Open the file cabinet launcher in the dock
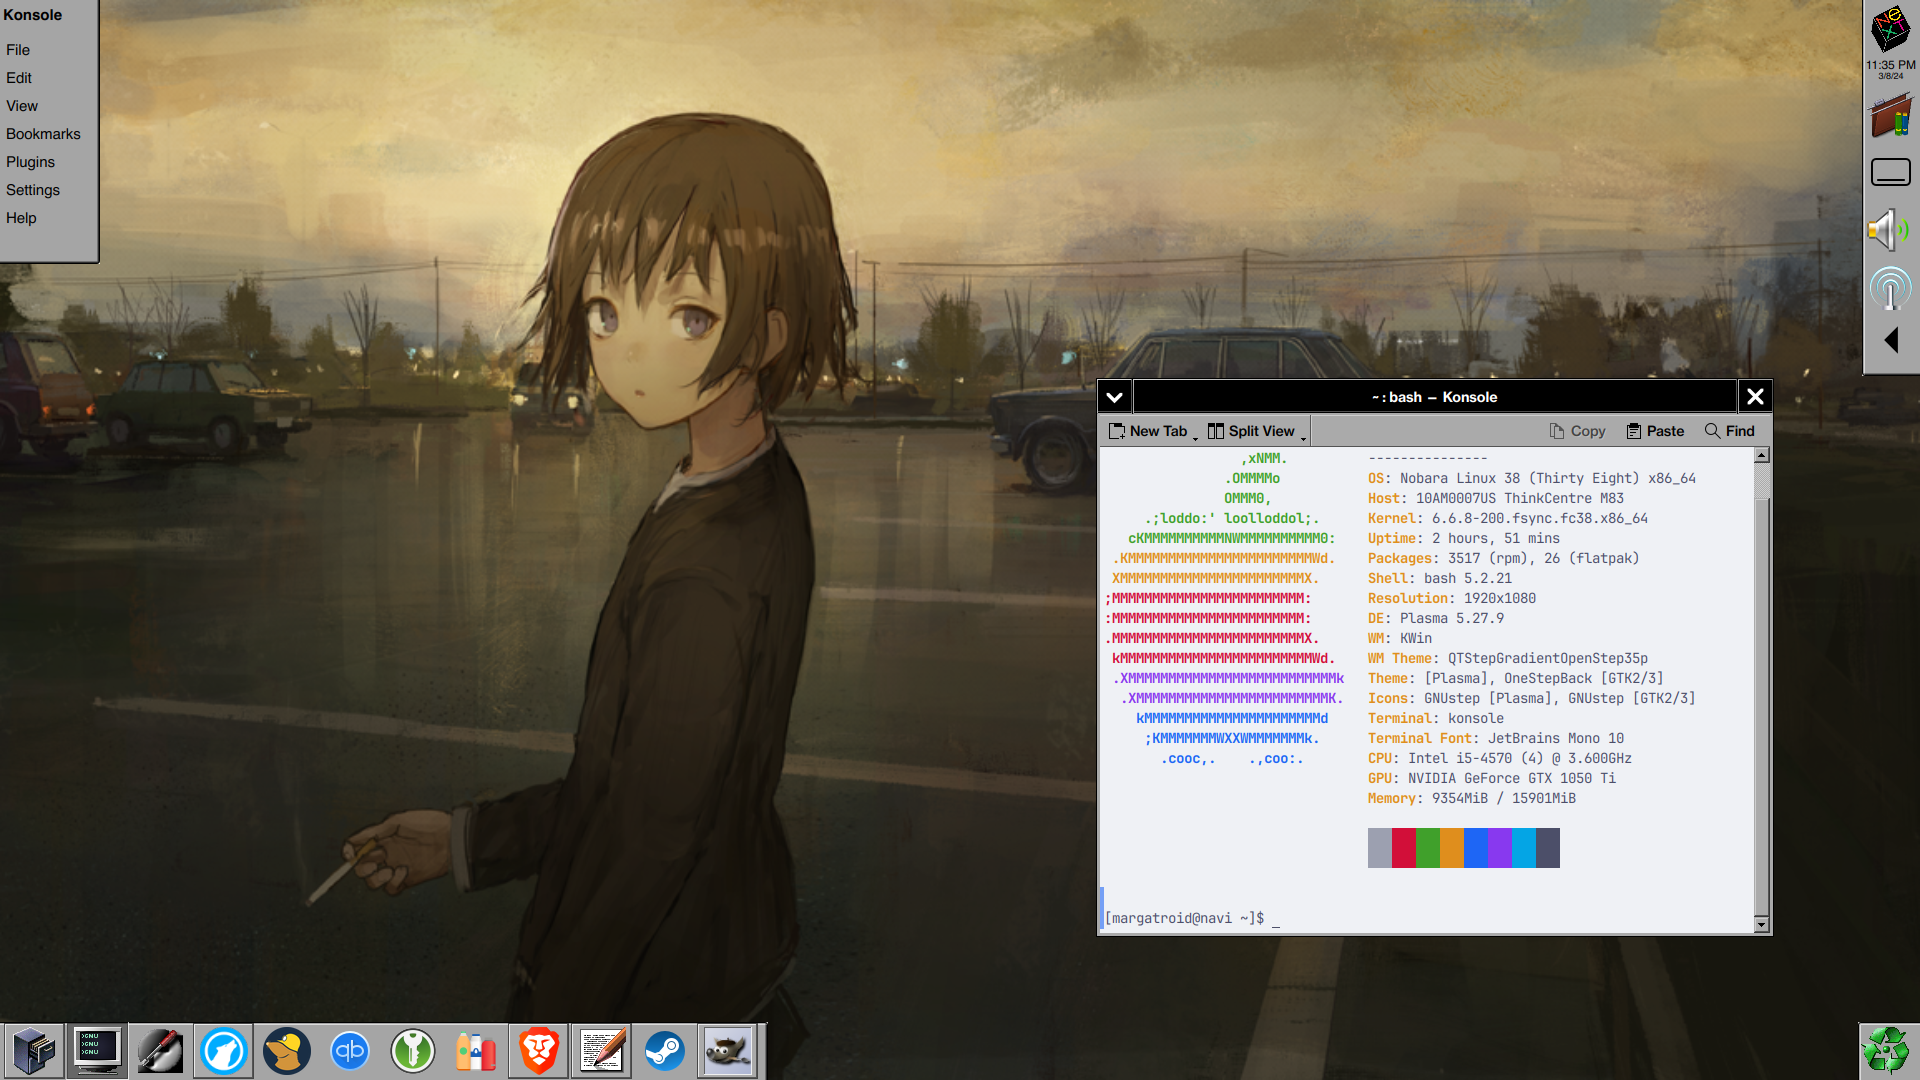 tap(34, 1051)
